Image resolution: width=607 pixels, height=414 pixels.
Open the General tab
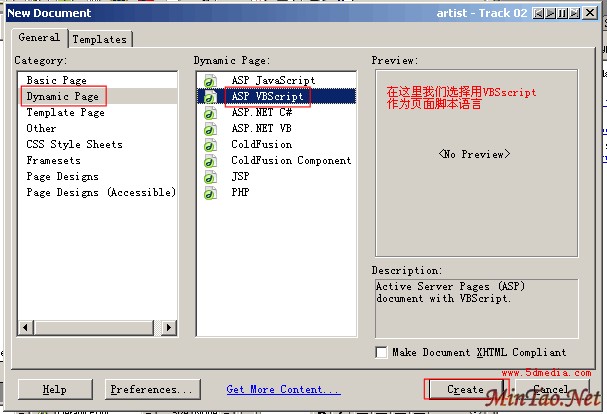[x=40, y=37]
